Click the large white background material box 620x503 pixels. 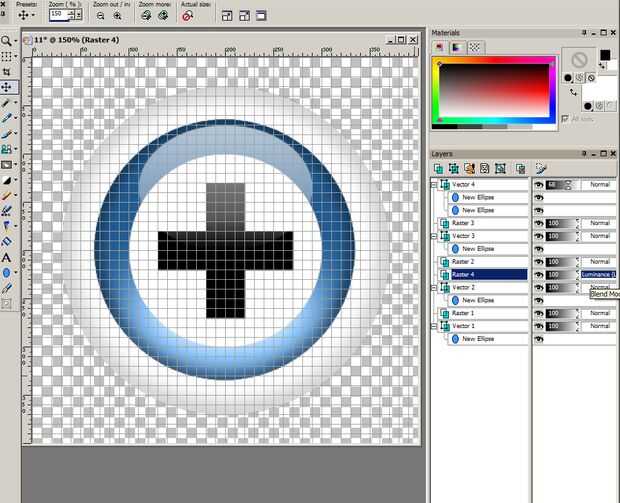[x=599, y=89]
